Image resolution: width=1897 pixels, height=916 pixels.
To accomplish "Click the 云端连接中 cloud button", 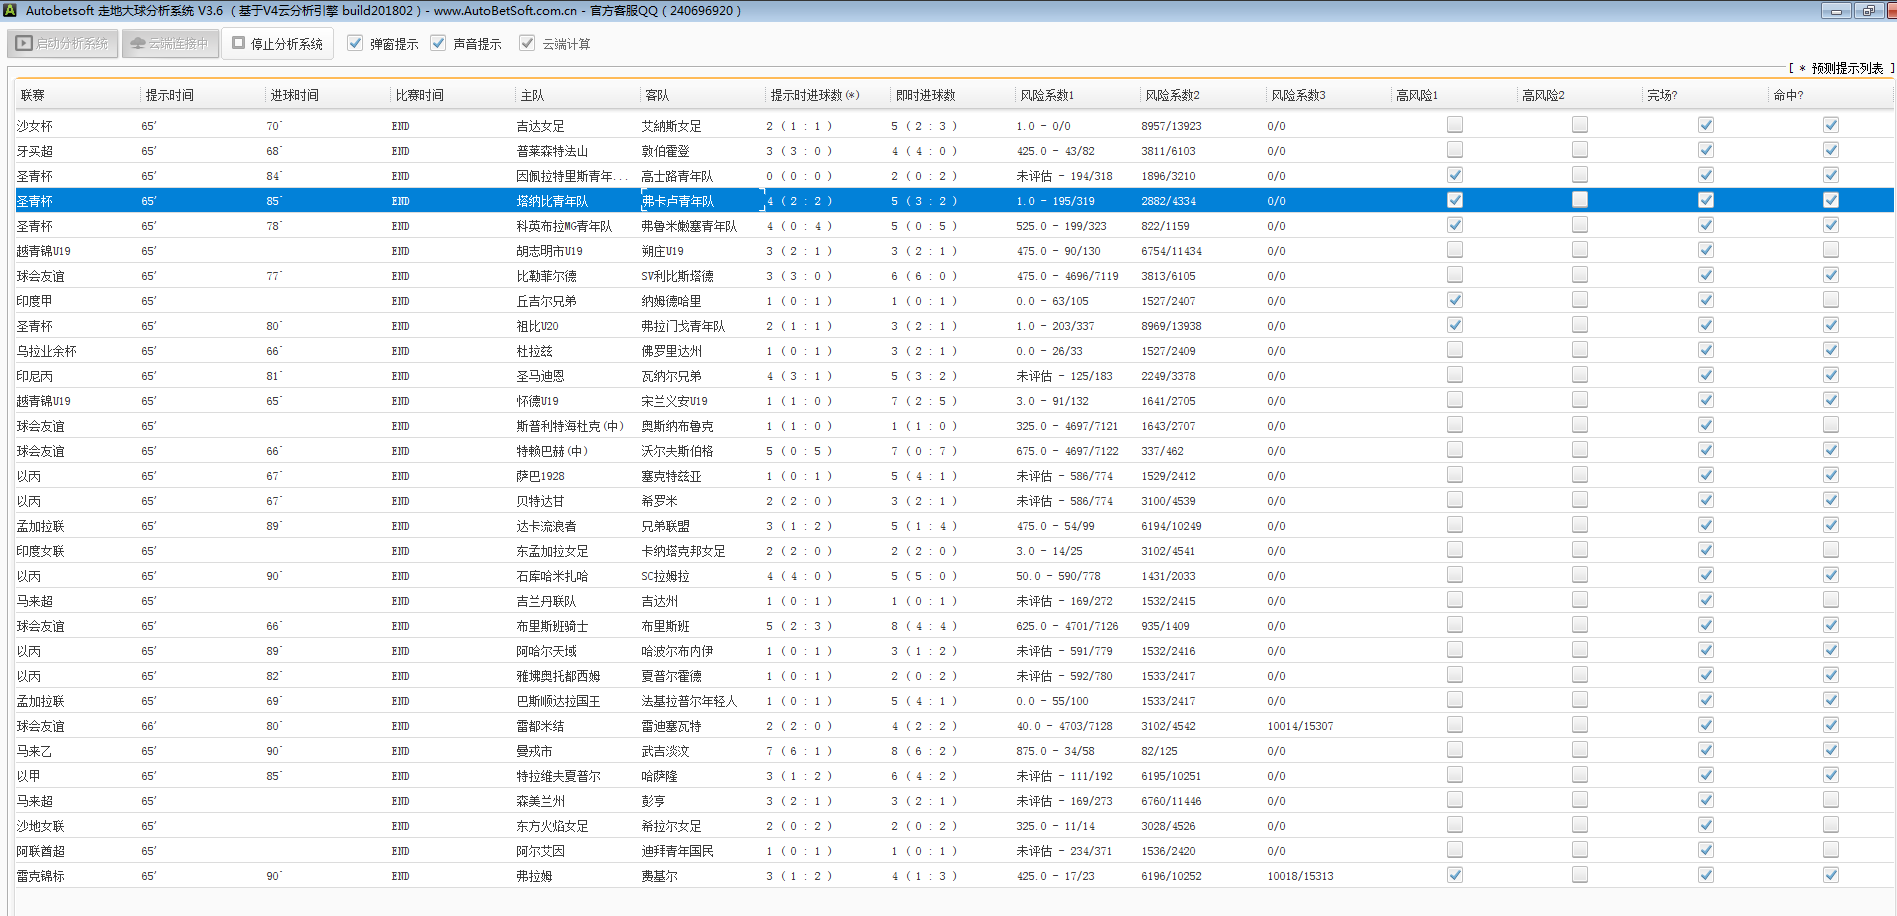I will tap(170, 44).
